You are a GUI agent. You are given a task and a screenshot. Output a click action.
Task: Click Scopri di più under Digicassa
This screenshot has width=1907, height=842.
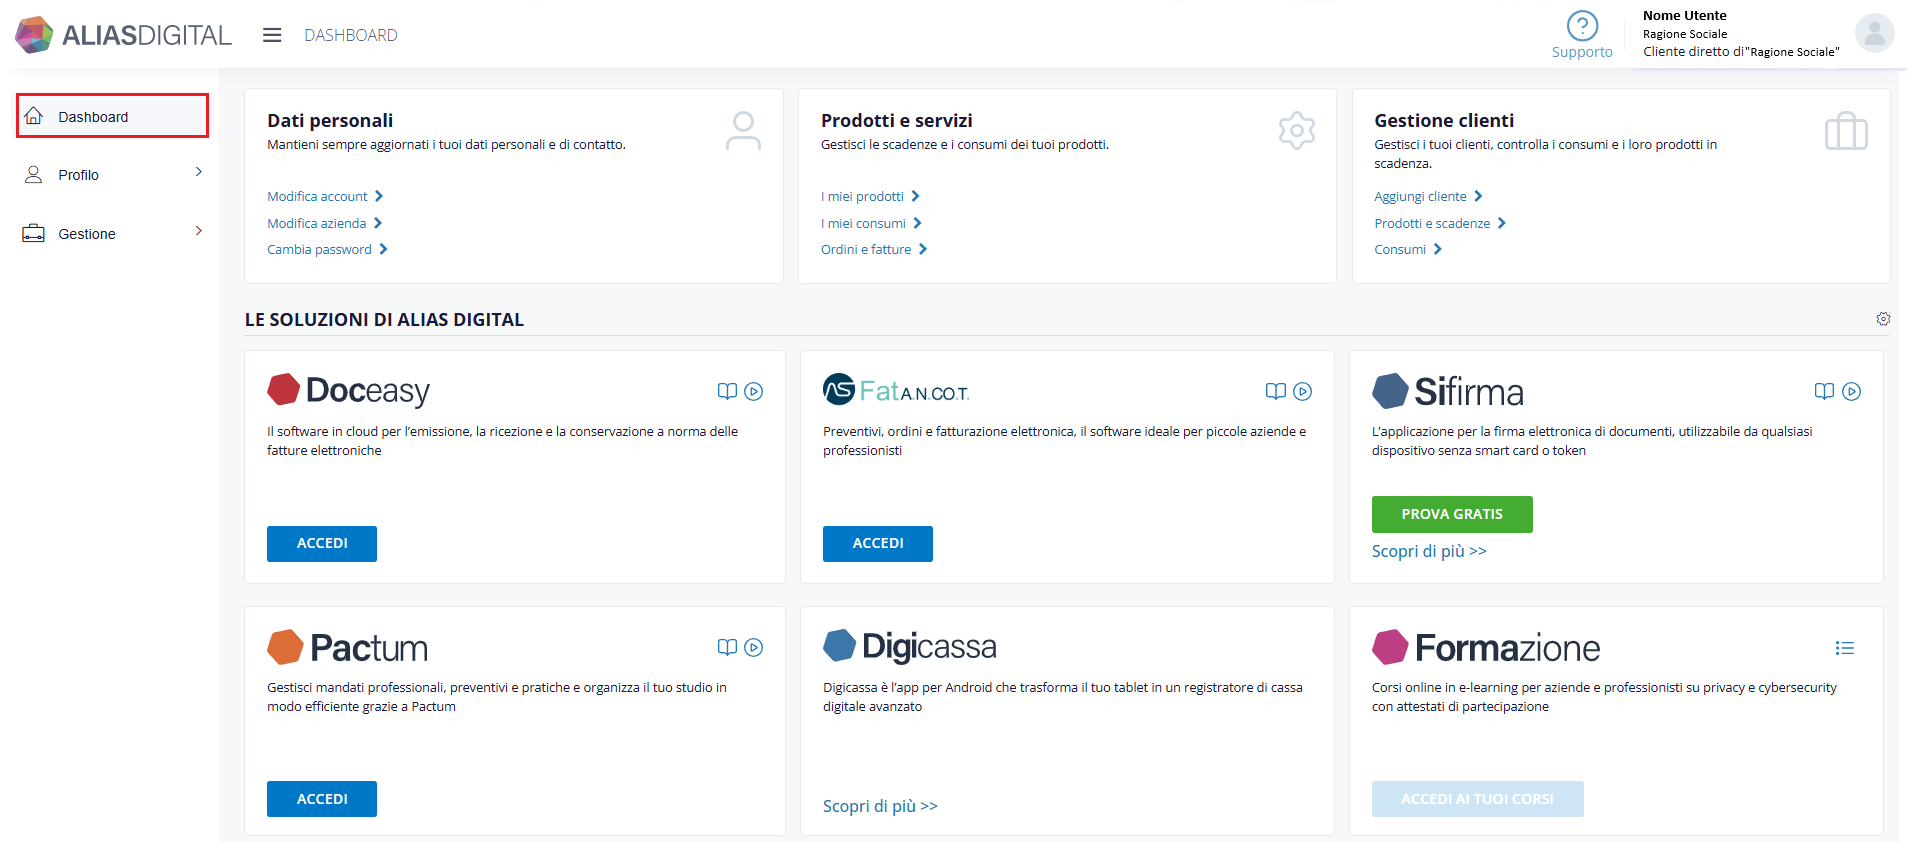(x=880, y=806)
